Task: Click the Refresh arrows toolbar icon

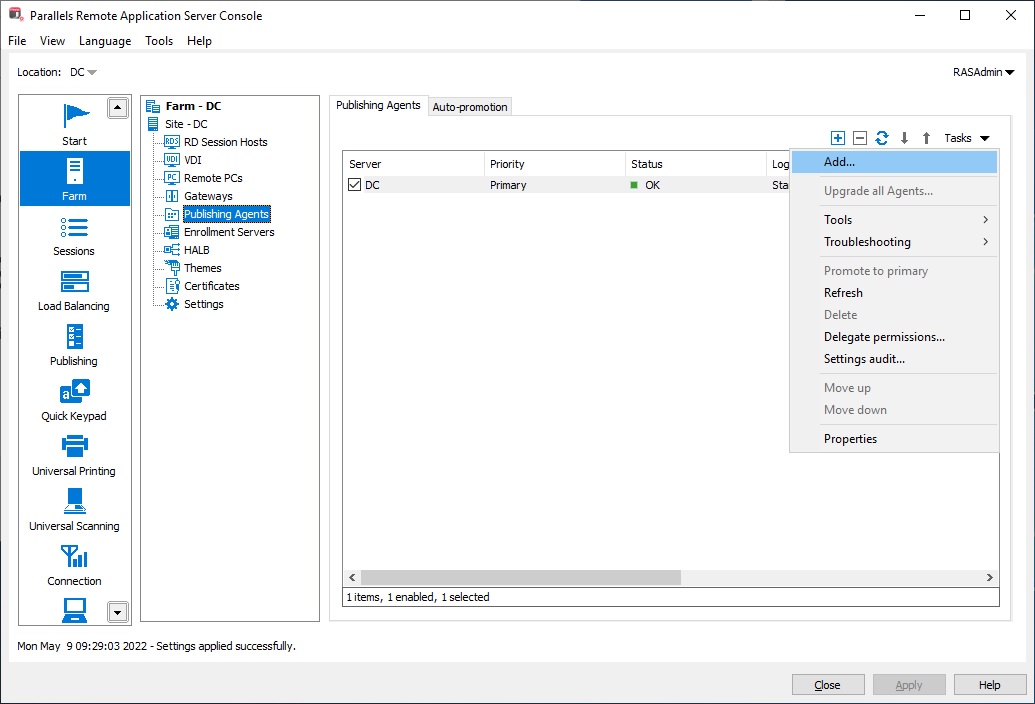Action: [882, 138]
